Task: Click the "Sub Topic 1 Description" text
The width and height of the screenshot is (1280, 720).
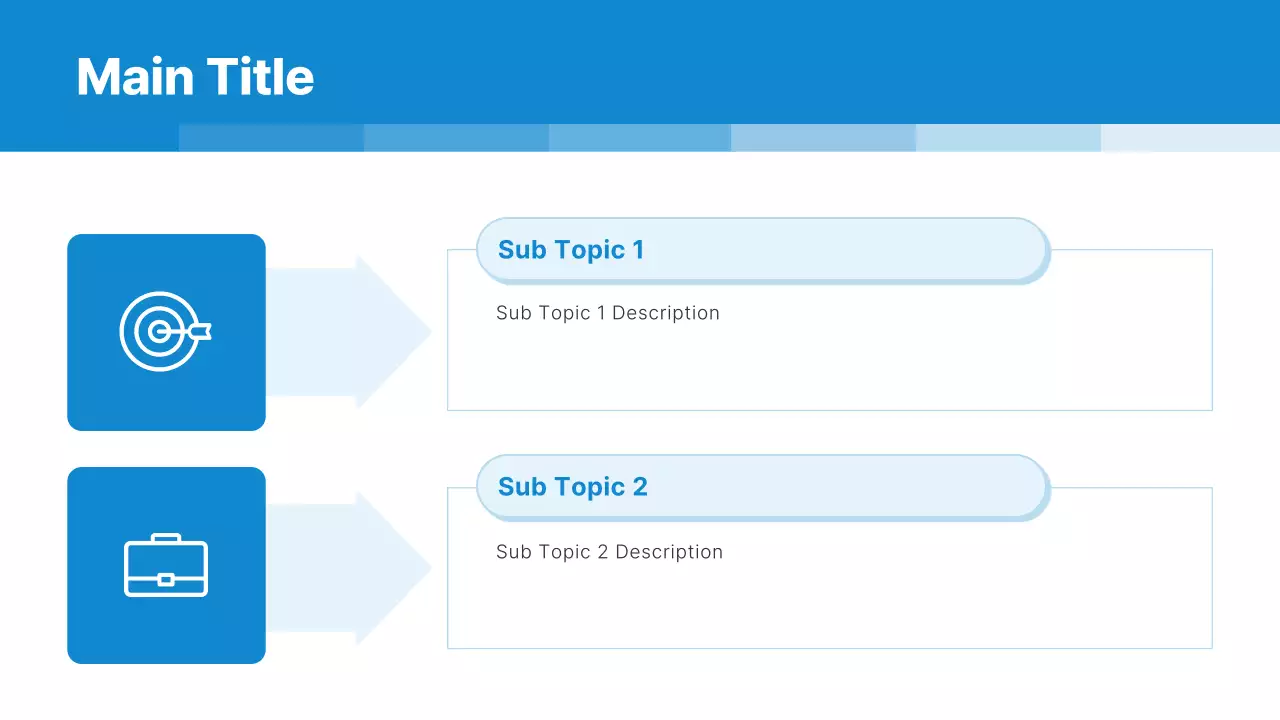Action: (607, 313)
